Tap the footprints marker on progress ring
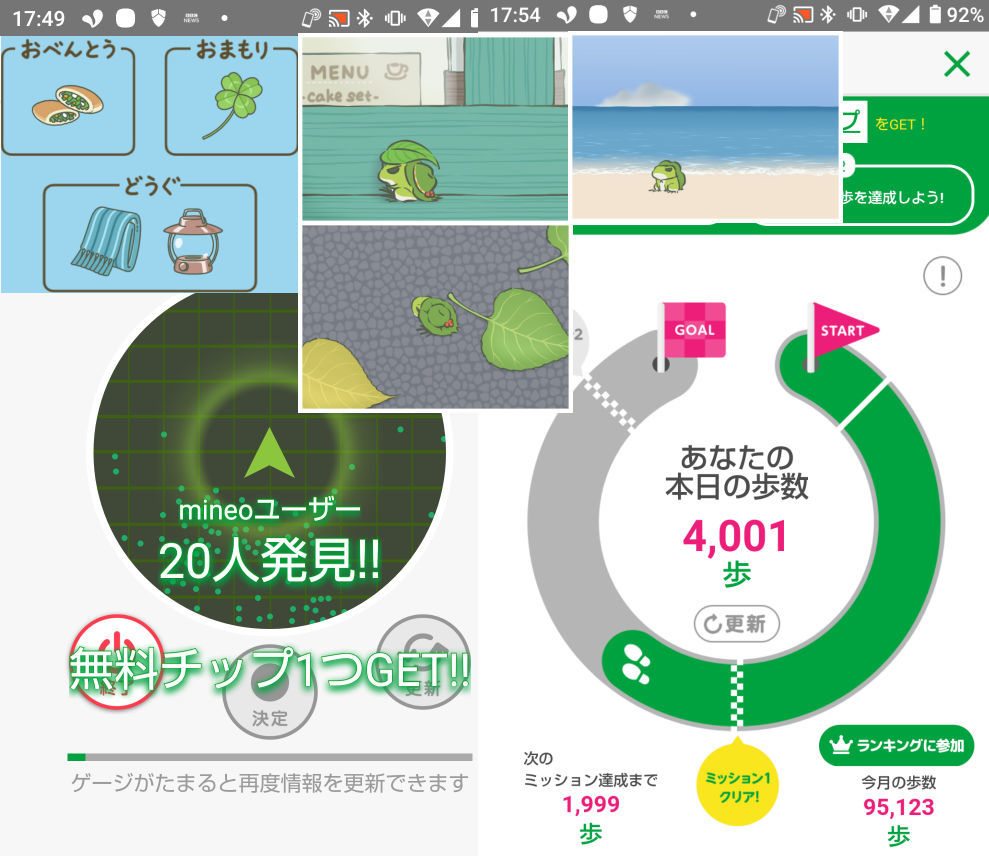Image resolution: width=989 pixels, height=856 pixels. click(637, 661)
